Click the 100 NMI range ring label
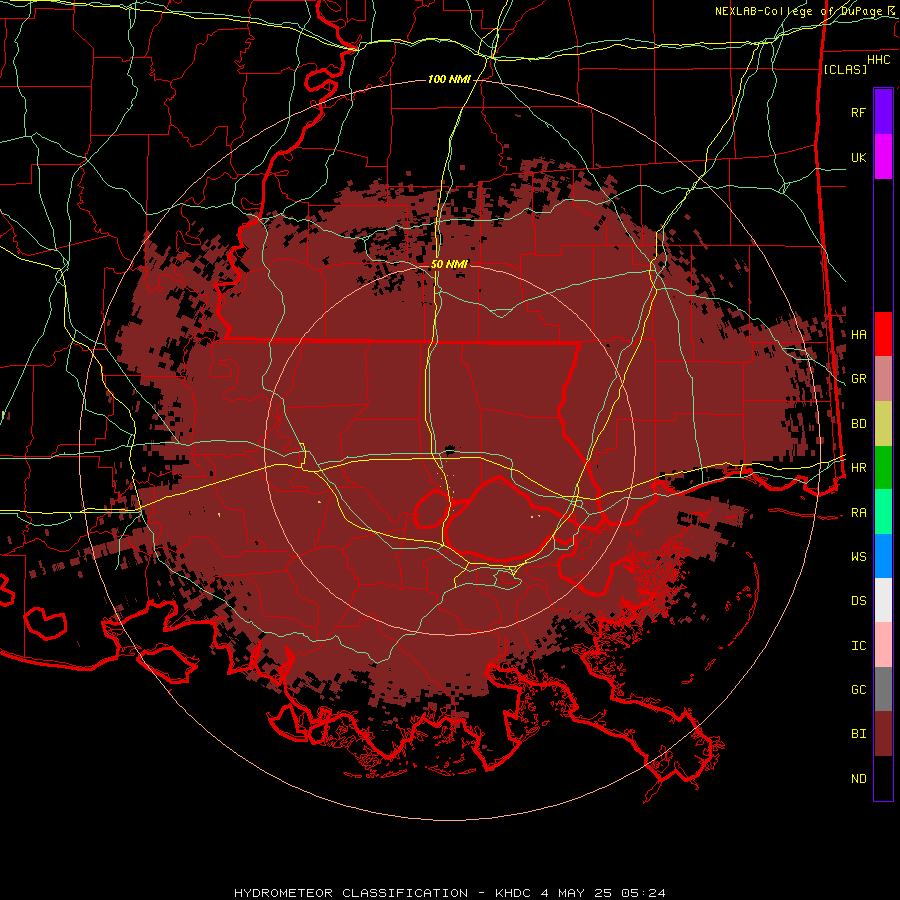Viewport: 900px width, 900px height. pyautogui.click(x=449, y=79)
